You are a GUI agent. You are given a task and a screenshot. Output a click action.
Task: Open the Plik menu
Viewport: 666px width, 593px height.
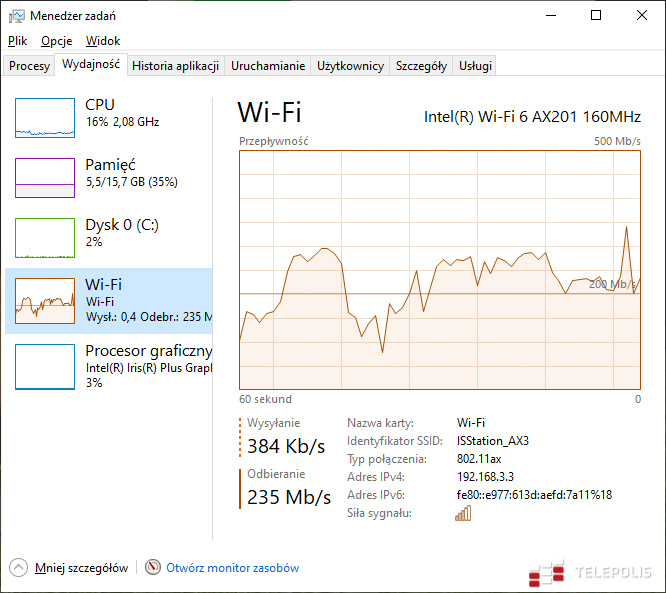18,41
